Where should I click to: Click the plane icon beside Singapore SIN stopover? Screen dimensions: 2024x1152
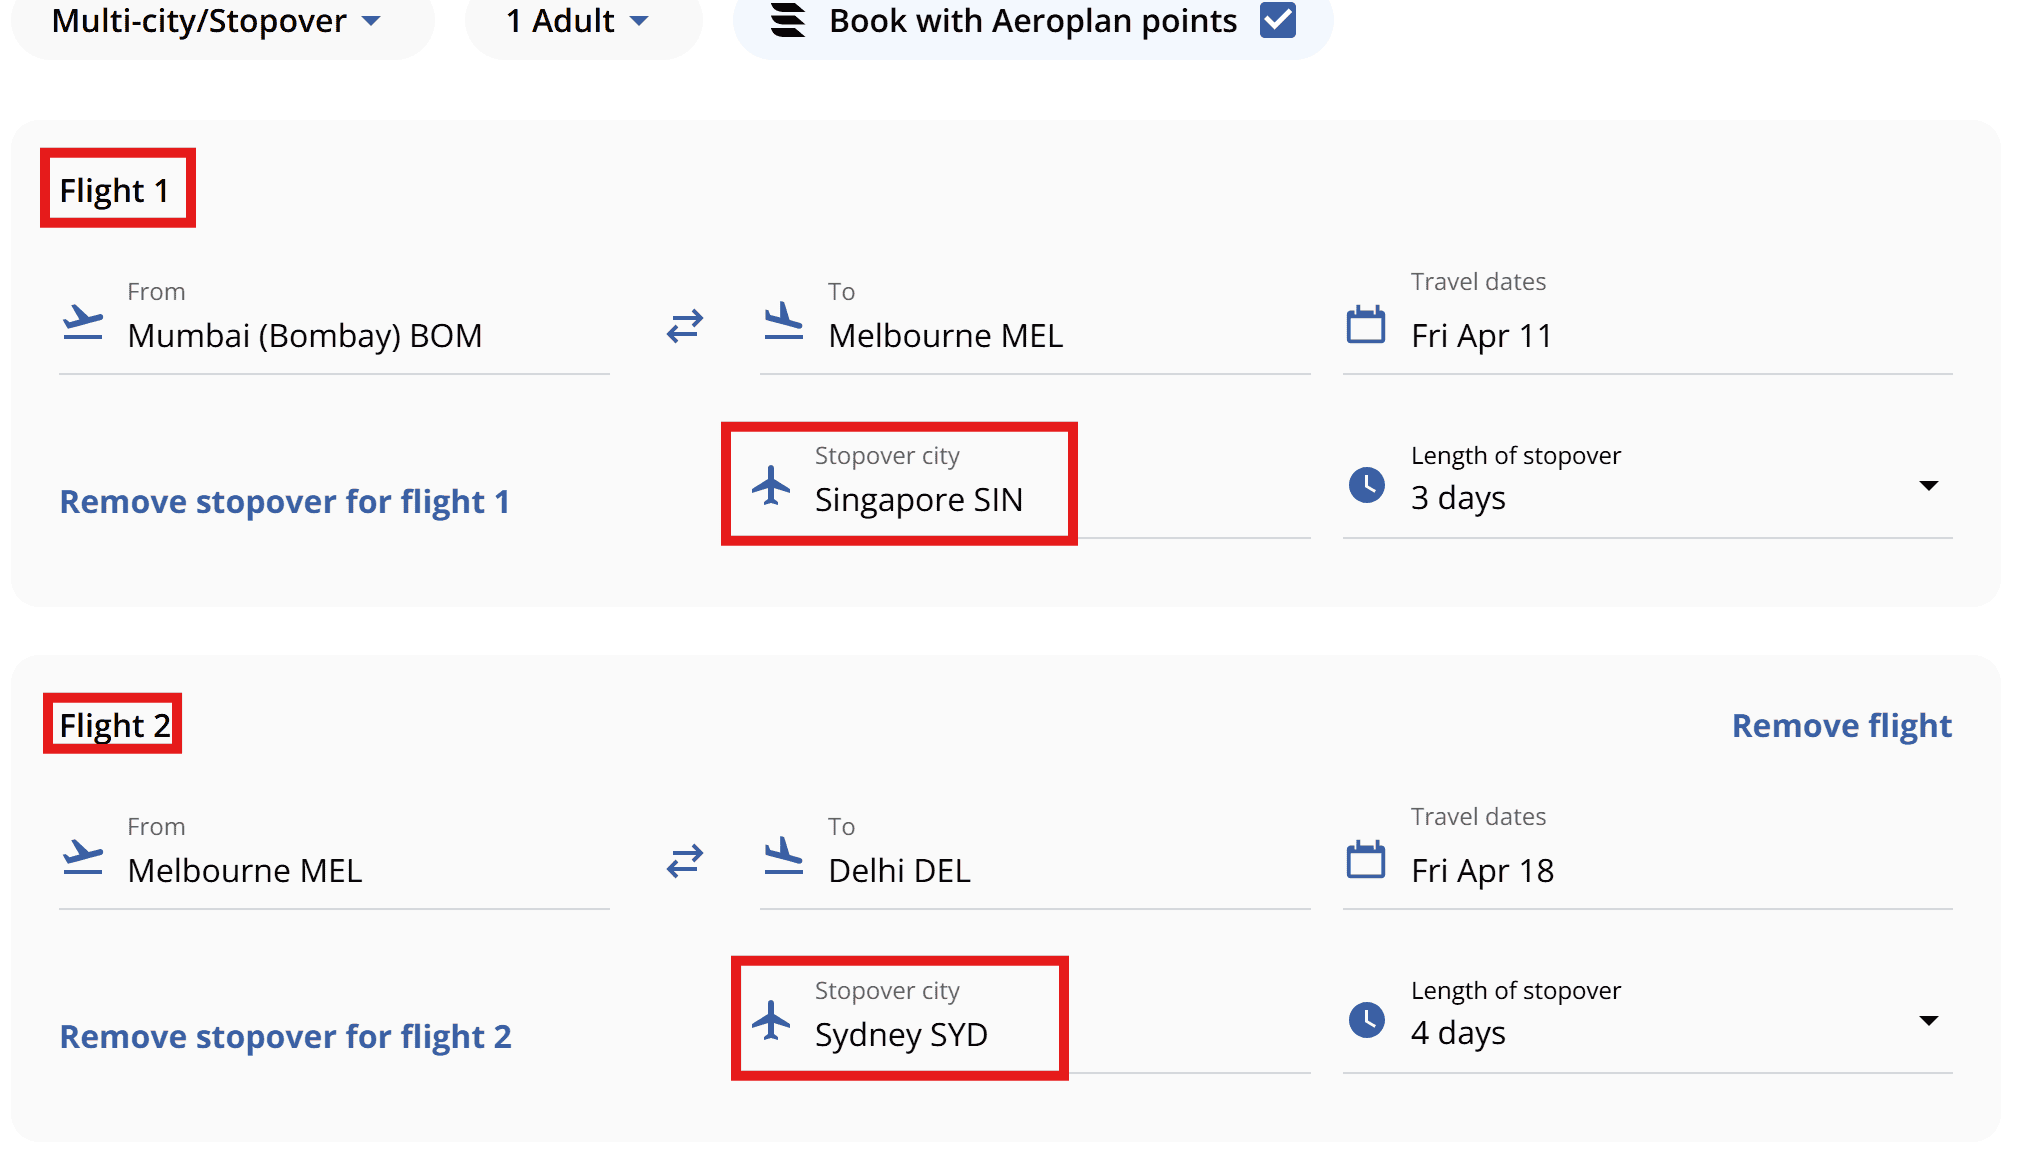pos(770,488)
